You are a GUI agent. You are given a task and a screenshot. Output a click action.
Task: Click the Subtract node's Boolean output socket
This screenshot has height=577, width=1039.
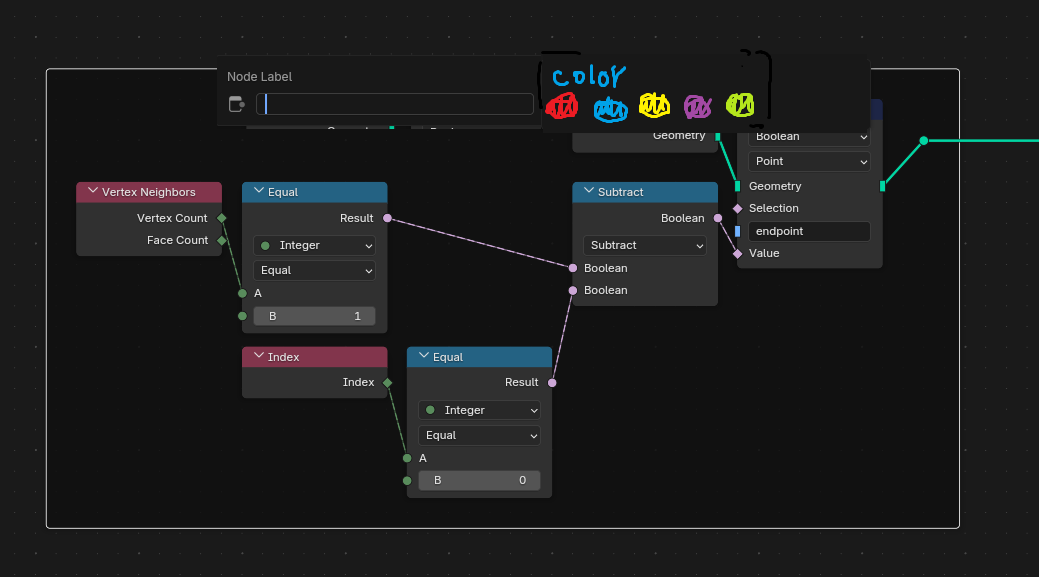click(718, 218)
